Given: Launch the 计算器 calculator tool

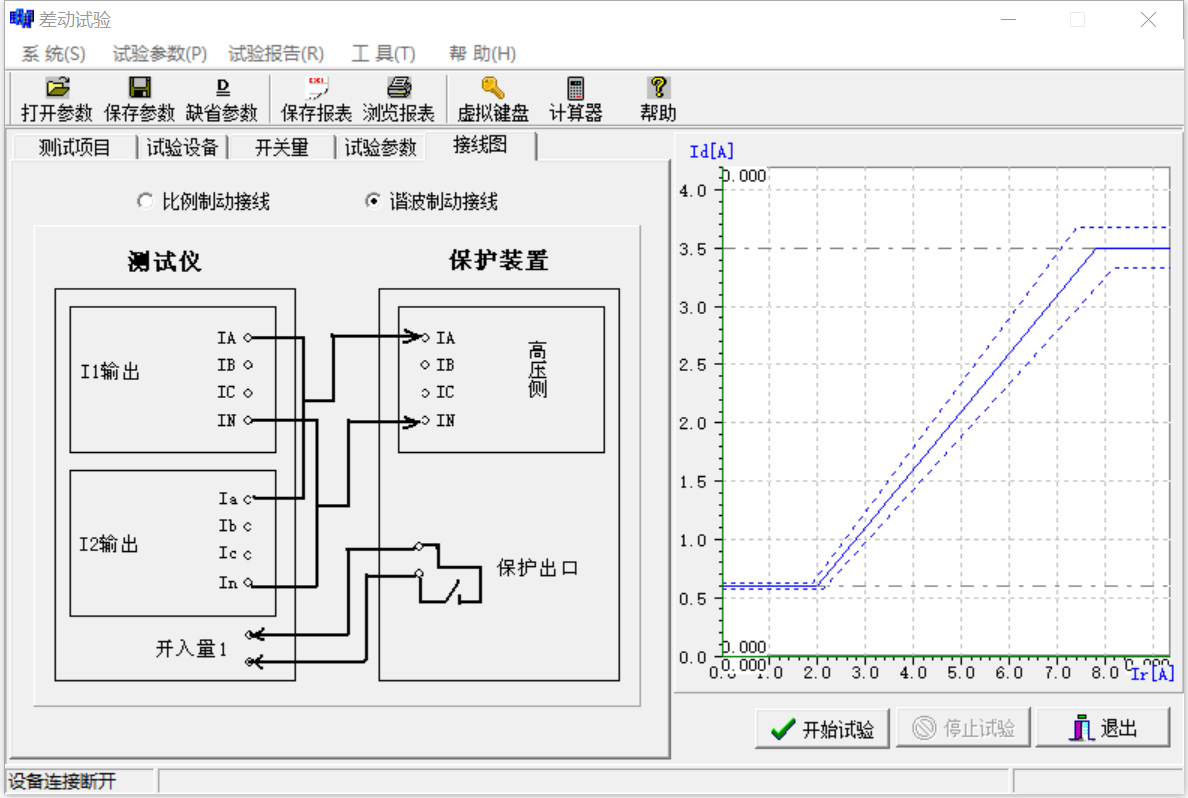Looking at the screenshot, I should (x=575, y=97).
